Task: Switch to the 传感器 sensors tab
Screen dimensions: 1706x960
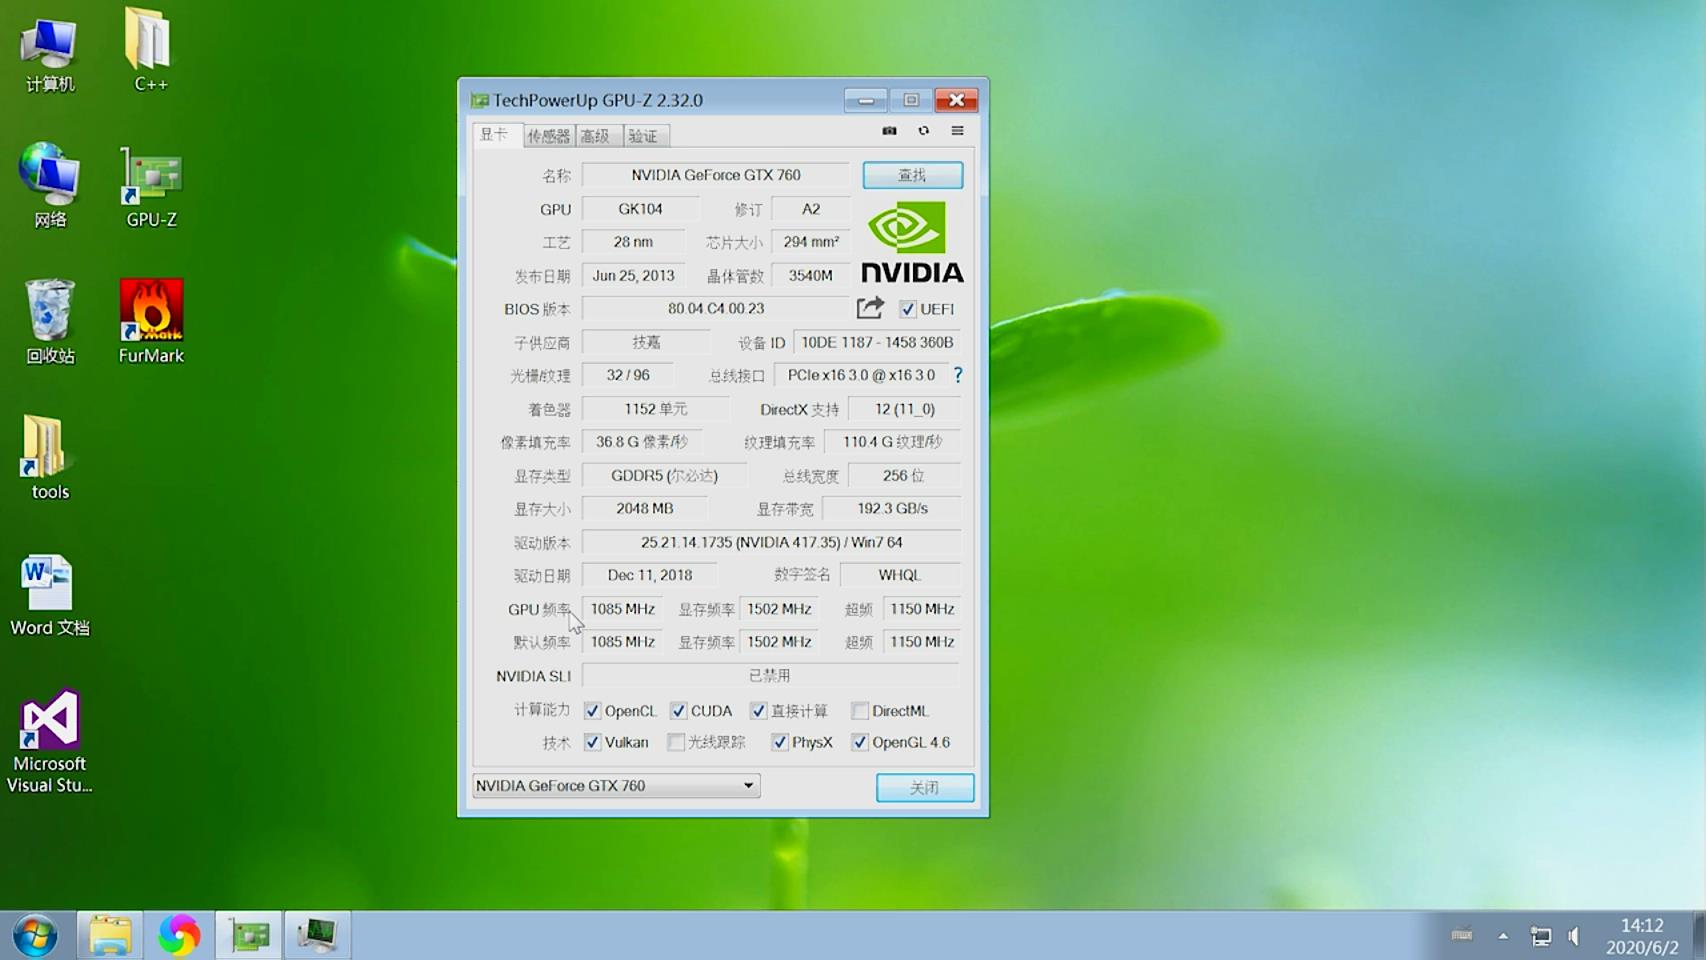Action: pyautogui.click(x=548, y=136)
